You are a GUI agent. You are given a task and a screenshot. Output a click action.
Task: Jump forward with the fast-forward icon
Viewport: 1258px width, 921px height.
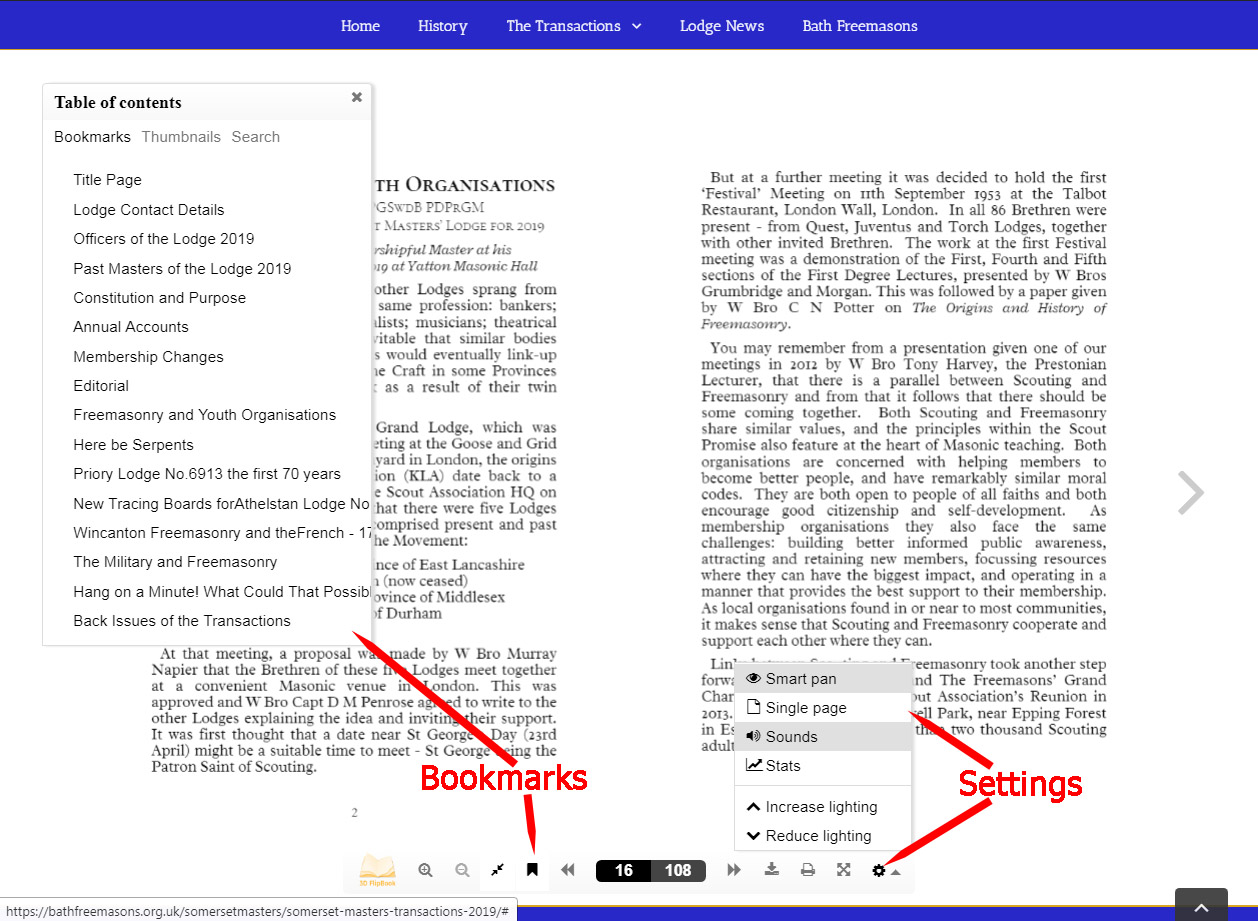734,870
